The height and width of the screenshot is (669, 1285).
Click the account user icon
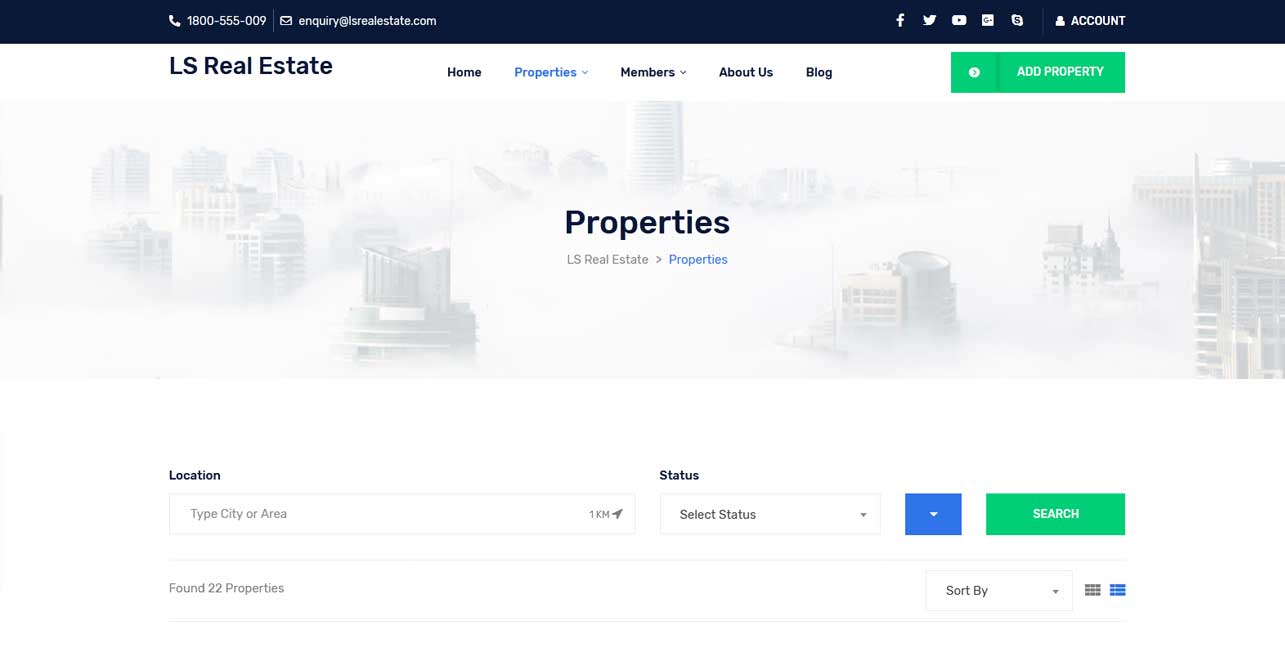click(1060, 21)
